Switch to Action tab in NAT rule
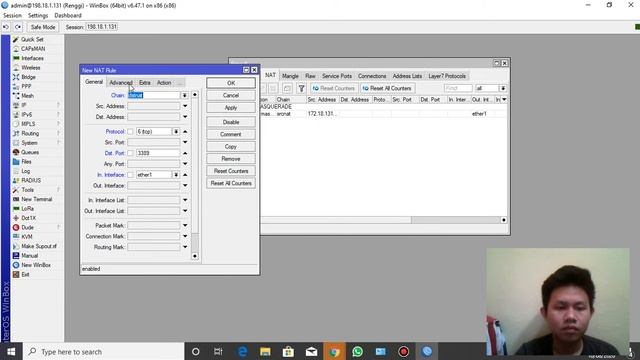This screenshot has width=640, height=360. [164, 83]
